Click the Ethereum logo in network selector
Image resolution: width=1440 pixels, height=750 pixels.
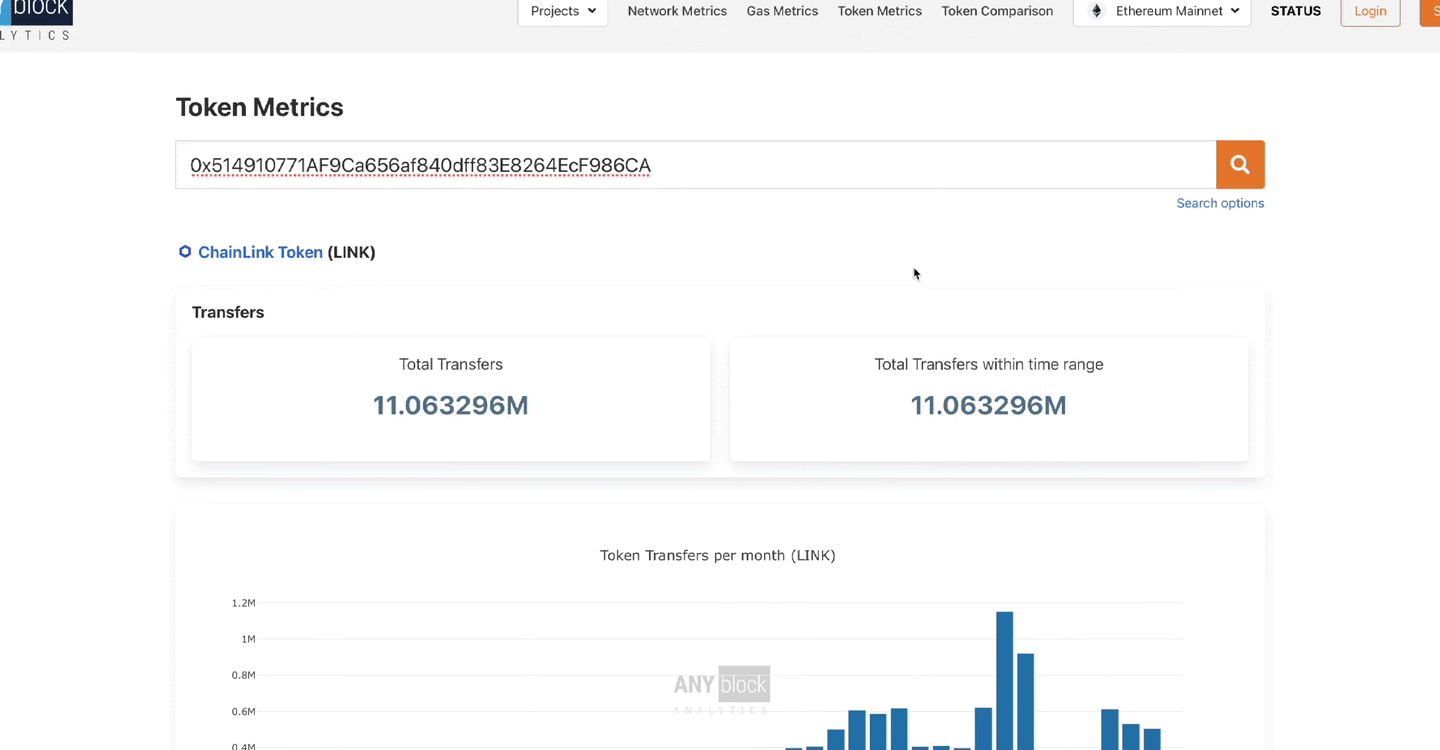tap(1096, 11)
